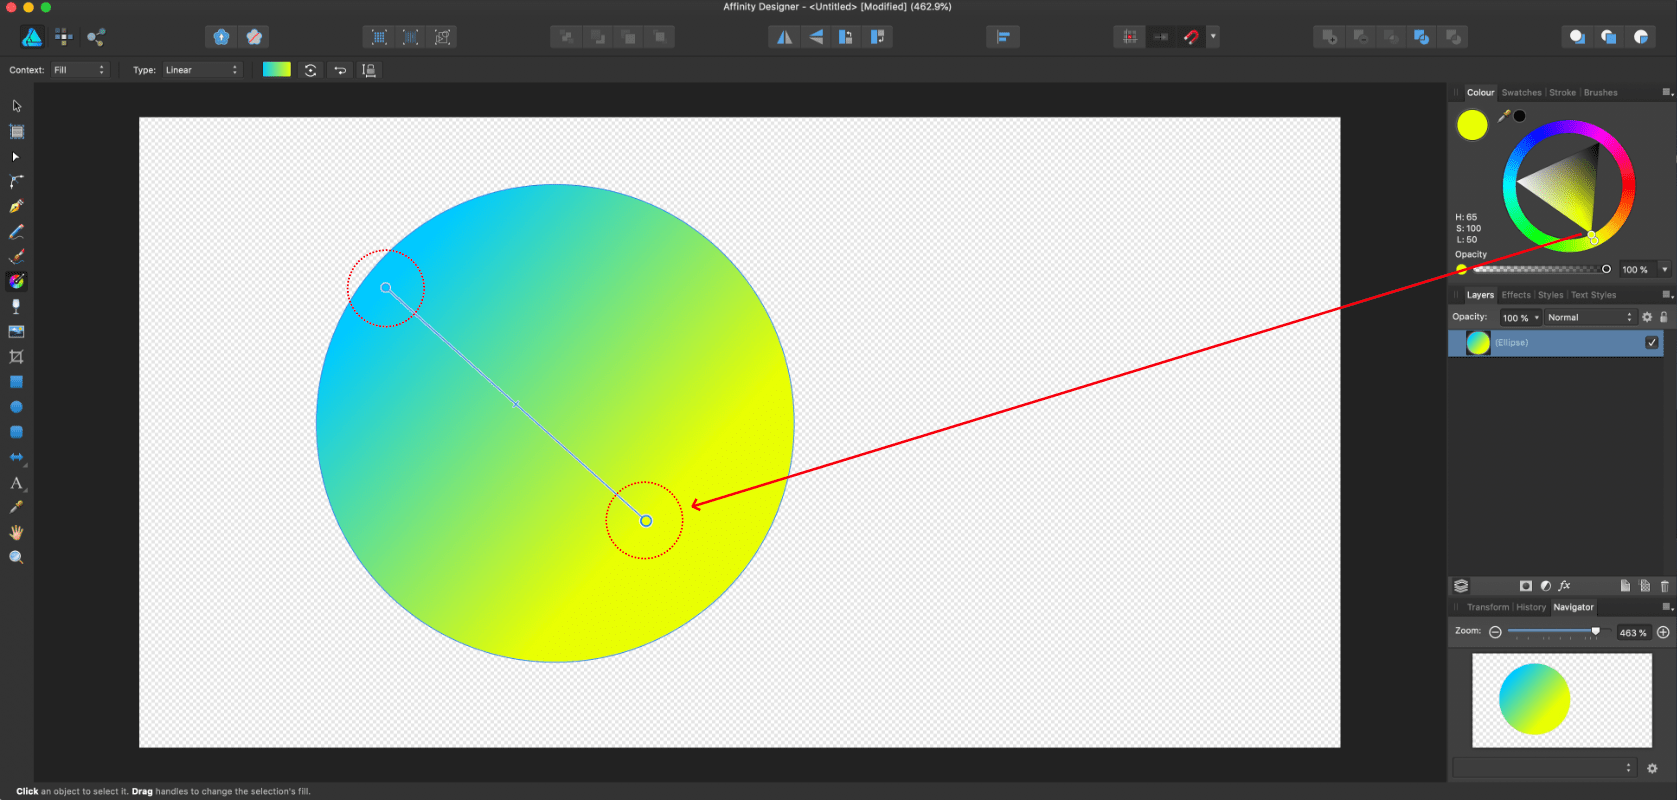Pick the Artistic Text tool
The width and height of the screenshot is (1677, 800).
point(16,483)
